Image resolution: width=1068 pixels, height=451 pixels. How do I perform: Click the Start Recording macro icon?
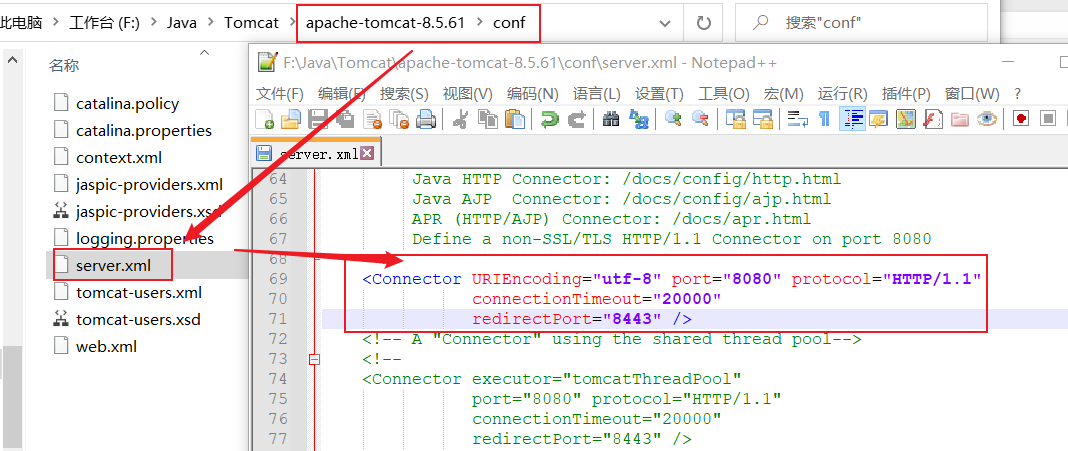[x=1021, y=119]
